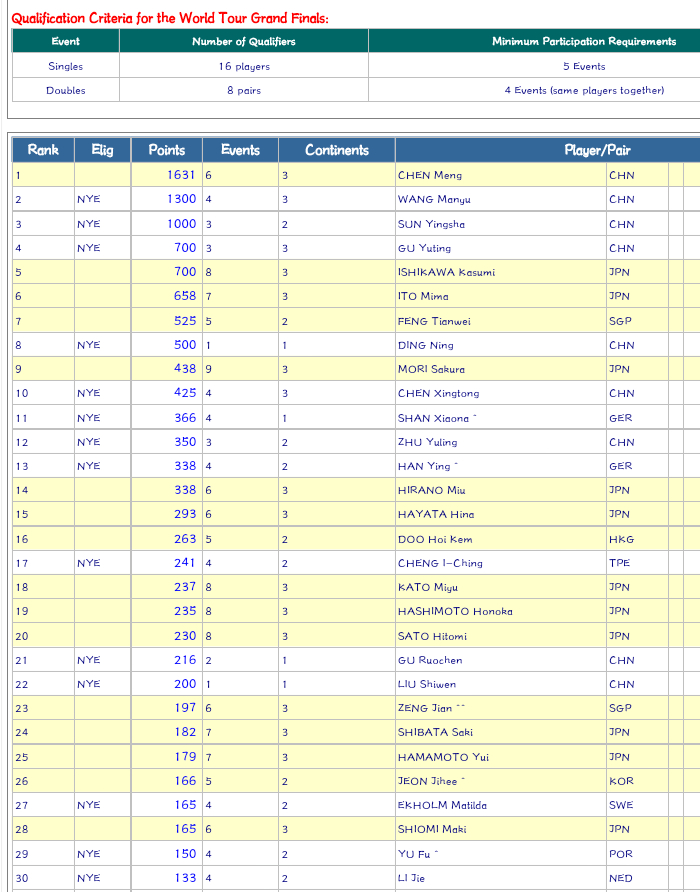
Task: Select player name DING Ning
Action: (426, 345)
